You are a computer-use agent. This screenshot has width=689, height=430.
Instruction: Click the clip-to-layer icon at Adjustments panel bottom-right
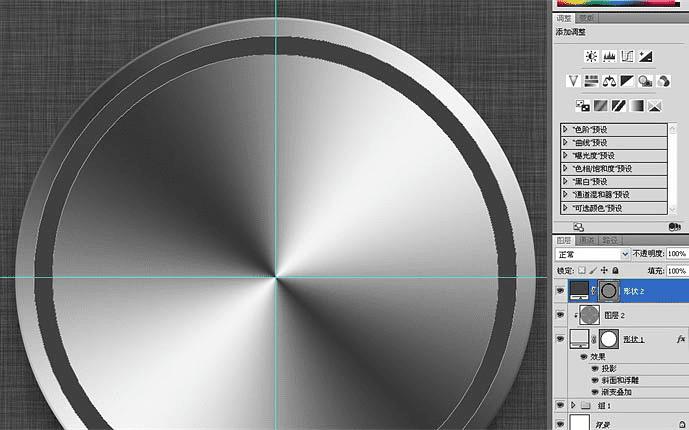[x=674, y=227]
